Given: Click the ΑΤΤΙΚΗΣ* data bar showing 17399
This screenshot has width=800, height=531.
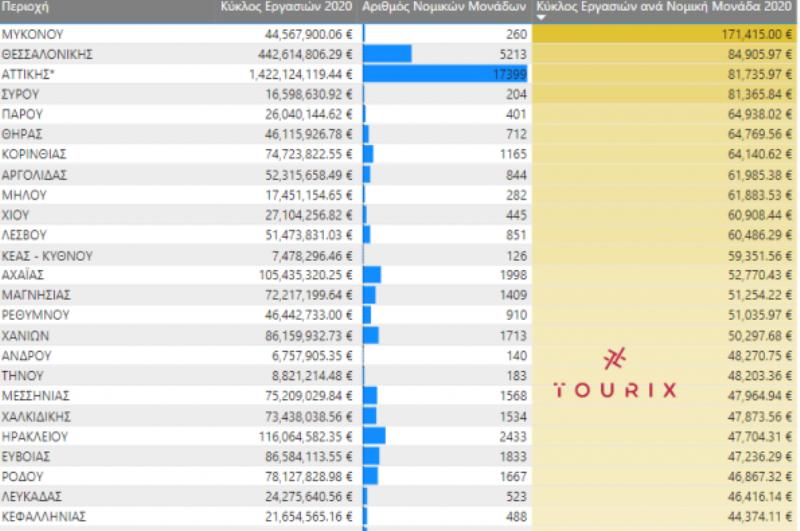Looking at the screenshot, I should [445, 74].
